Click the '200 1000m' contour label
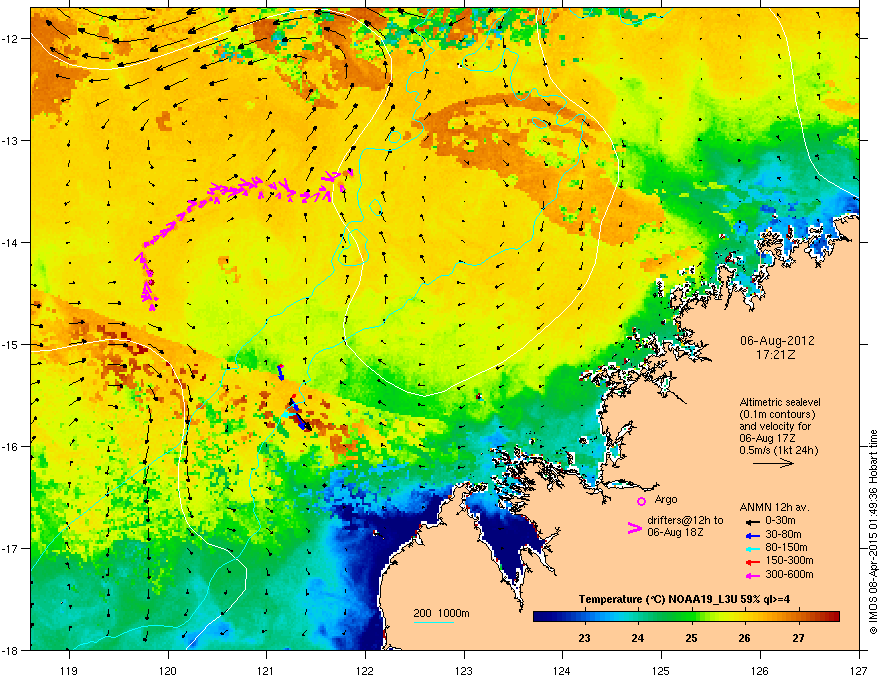Viewport: 880px width, 680px height. (441, 613)
